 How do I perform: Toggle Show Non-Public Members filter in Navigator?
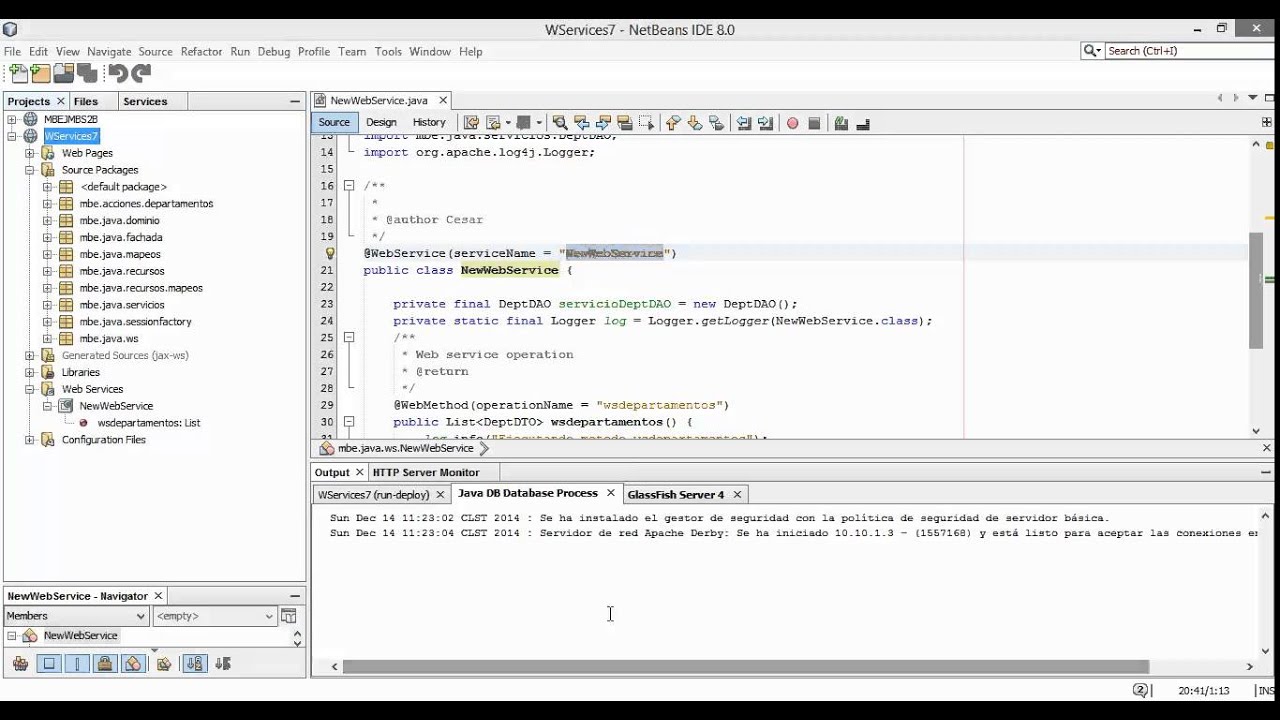[105, 663]
